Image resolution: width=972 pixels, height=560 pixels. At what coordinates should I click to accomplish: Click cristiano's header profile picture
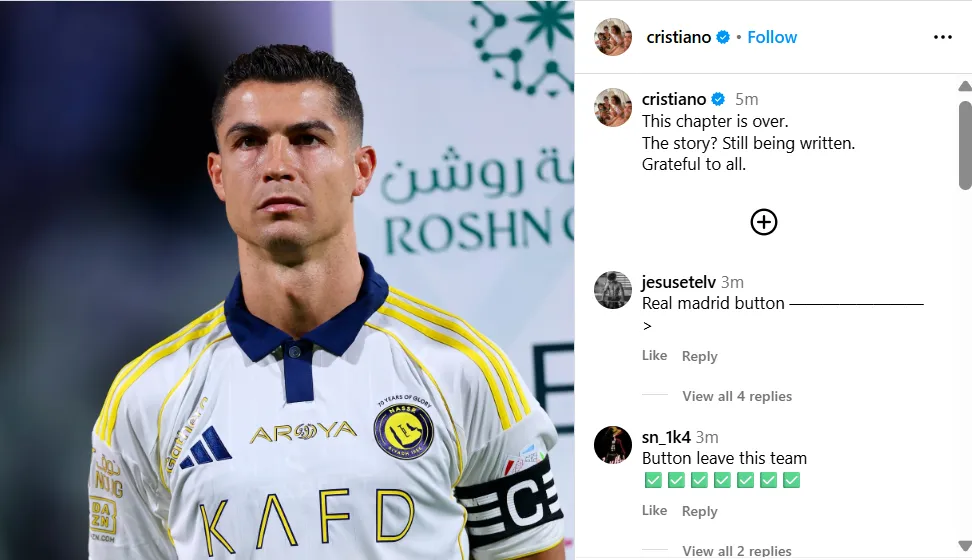[612, 37]
